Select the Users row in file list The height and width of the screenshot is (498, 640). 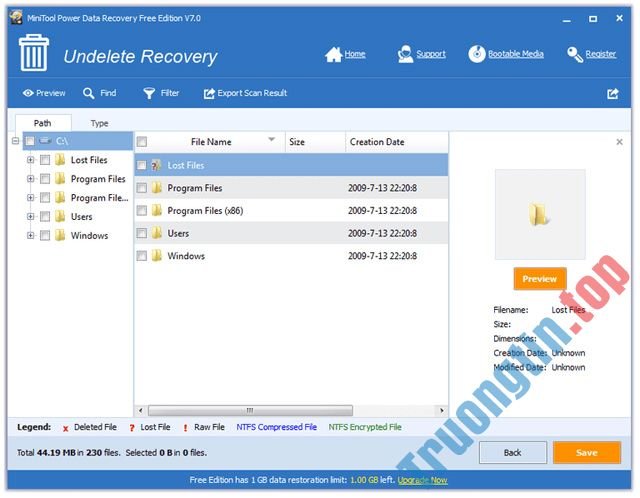pos(291,233)
